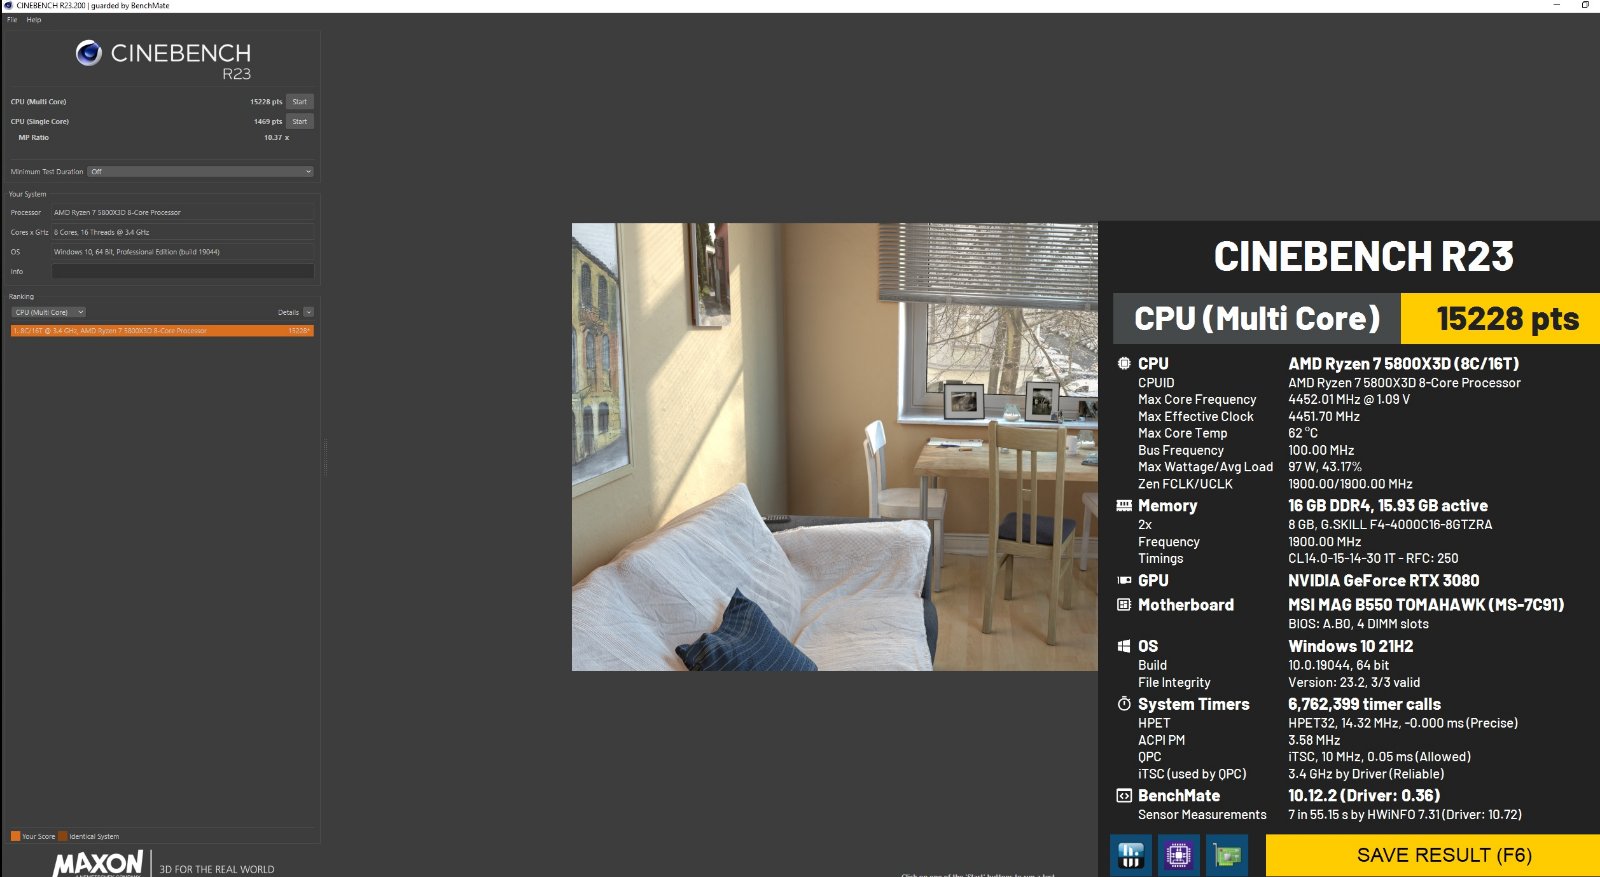Click the iTSC value 3.4 GHz by Driver

click(1366, 775)
